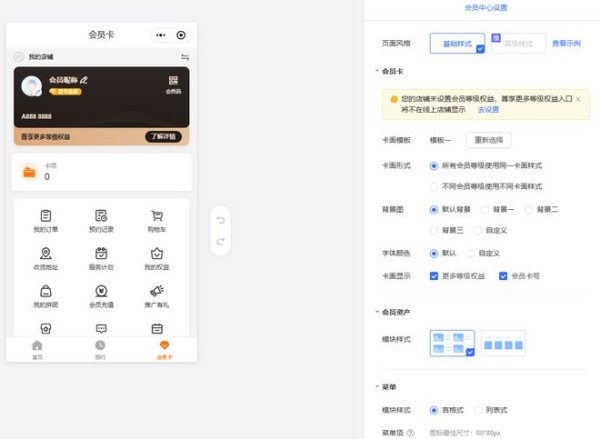Viewport: 600px width, 439px height.
Task: Dismiss the yellow warning notice
Action: click(x=578, y=99)
